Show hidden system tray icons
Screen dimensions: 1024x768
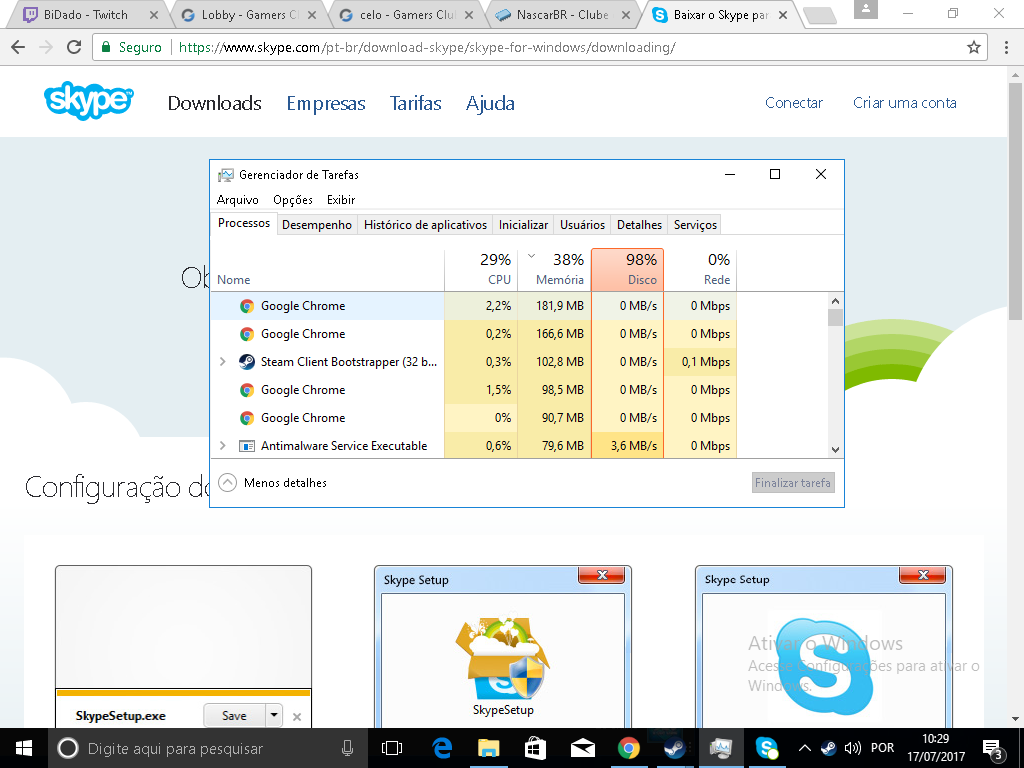[x=805, y=748]
